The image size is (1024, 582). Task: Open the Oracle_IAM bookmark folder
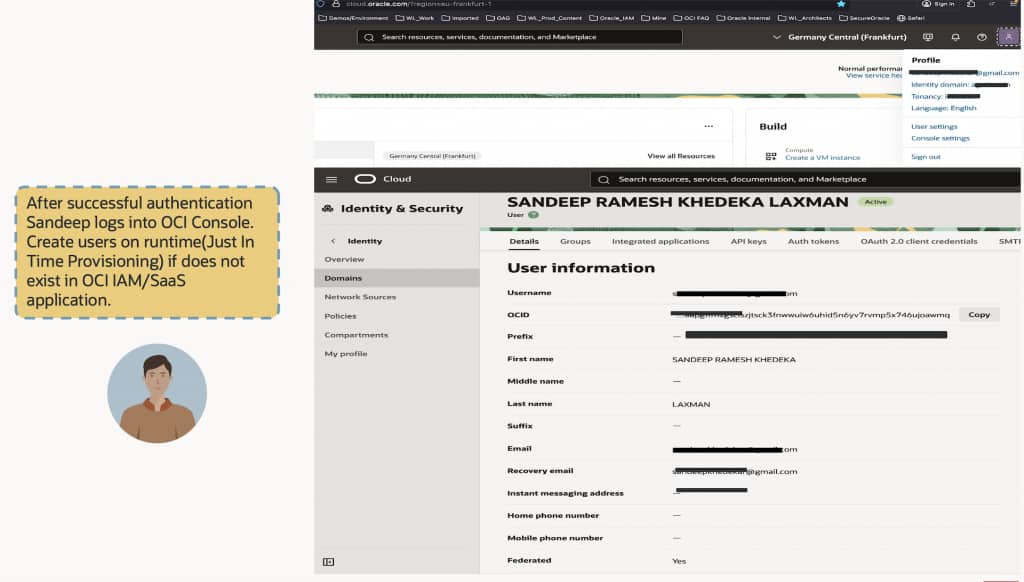tap(611, 18)
